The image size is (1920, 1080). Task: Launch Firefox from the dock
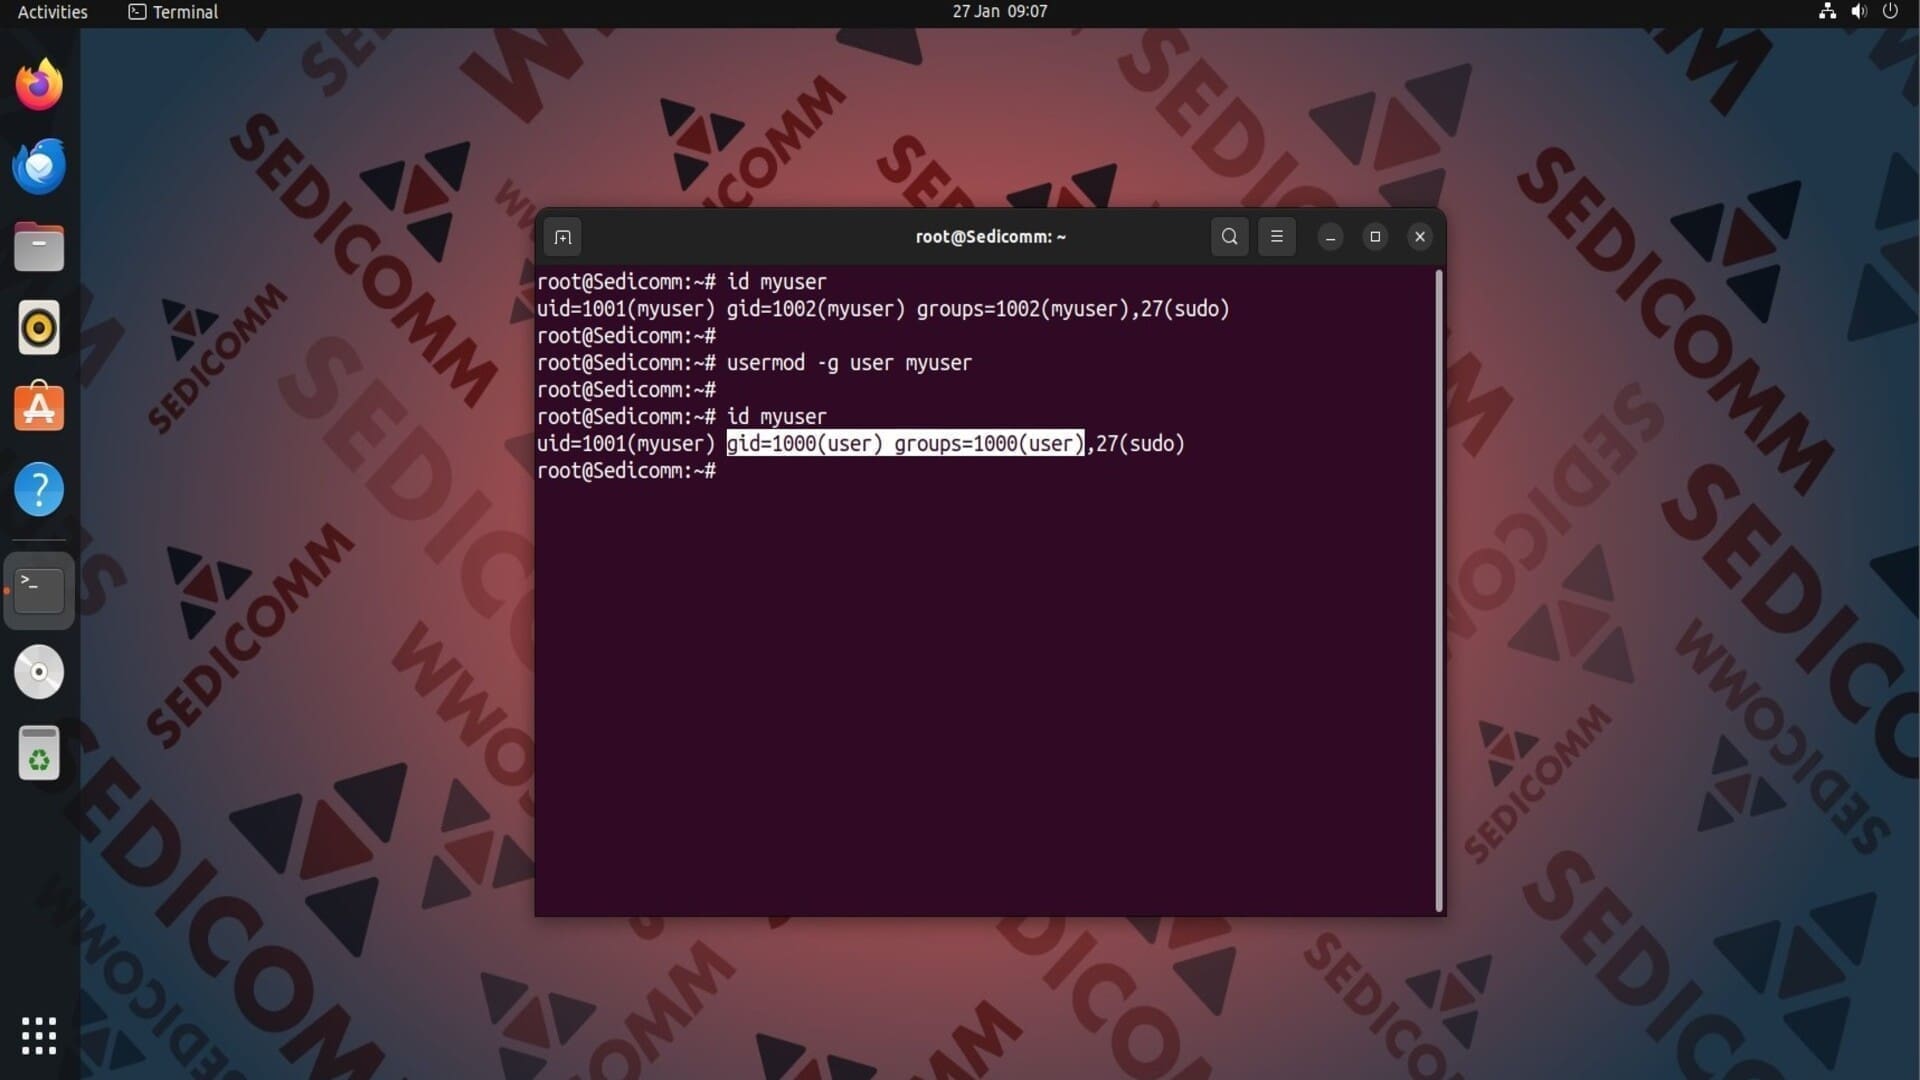(39, 85)
